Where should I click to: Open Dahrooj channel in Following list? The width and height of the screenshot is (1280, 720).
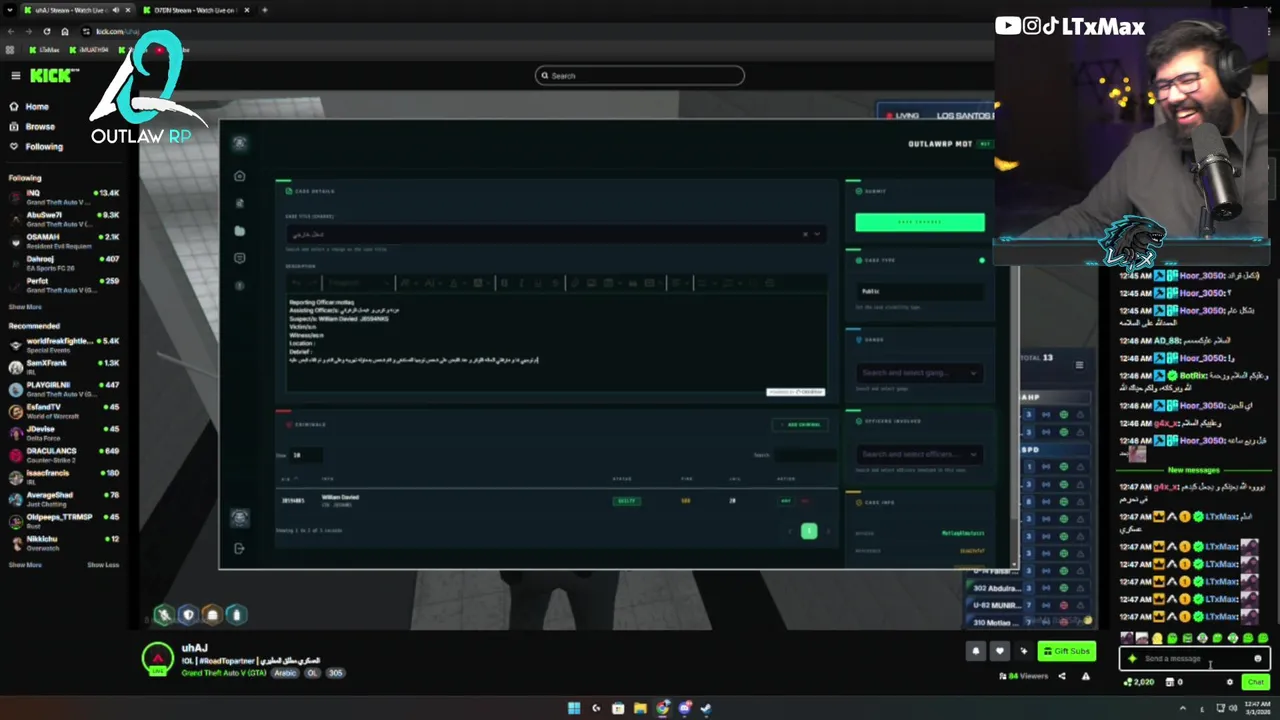point(64,263)
